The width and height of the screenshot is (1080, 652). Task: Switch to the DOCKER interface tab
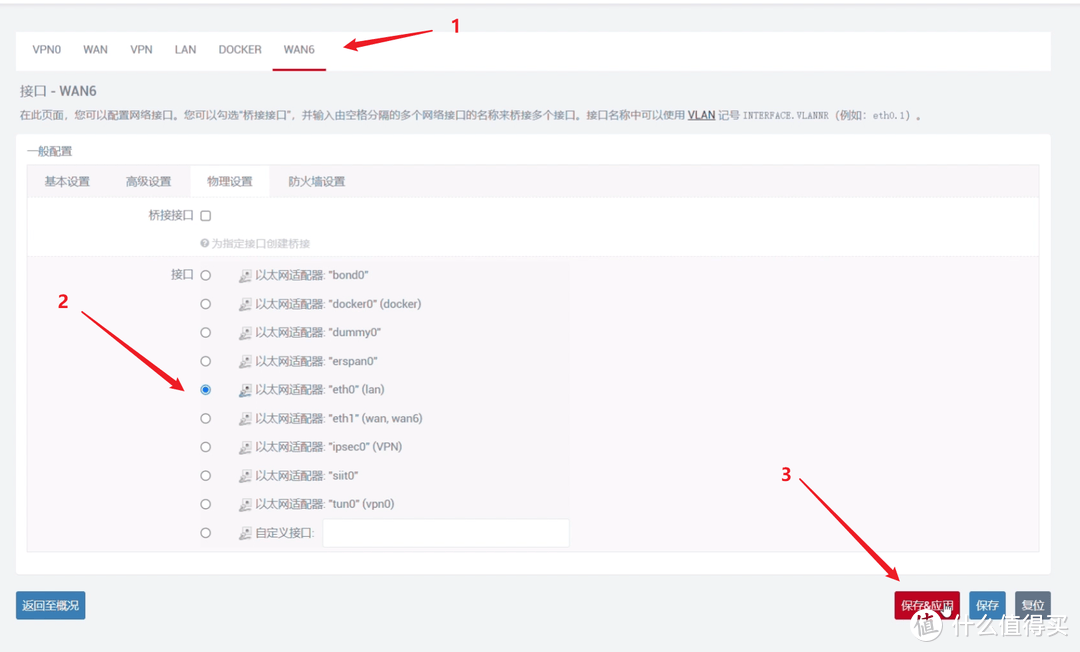coord(240,49)
